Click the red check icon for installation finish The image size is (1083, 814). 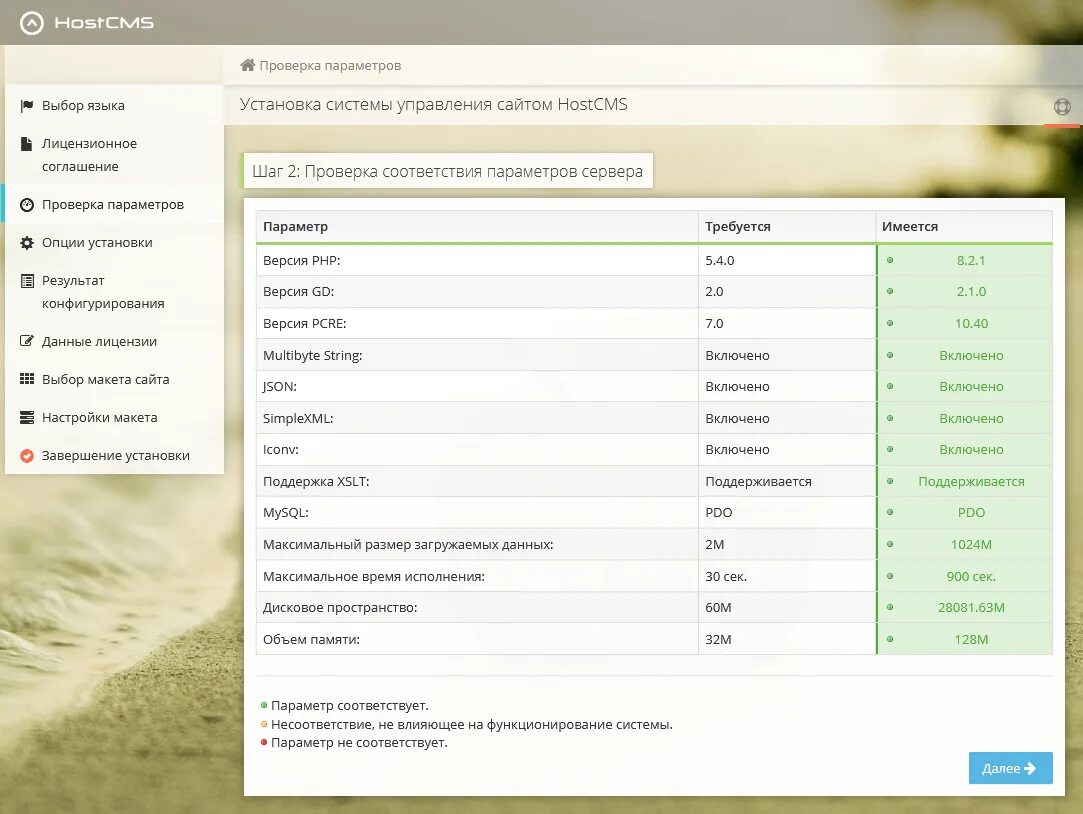27,455
